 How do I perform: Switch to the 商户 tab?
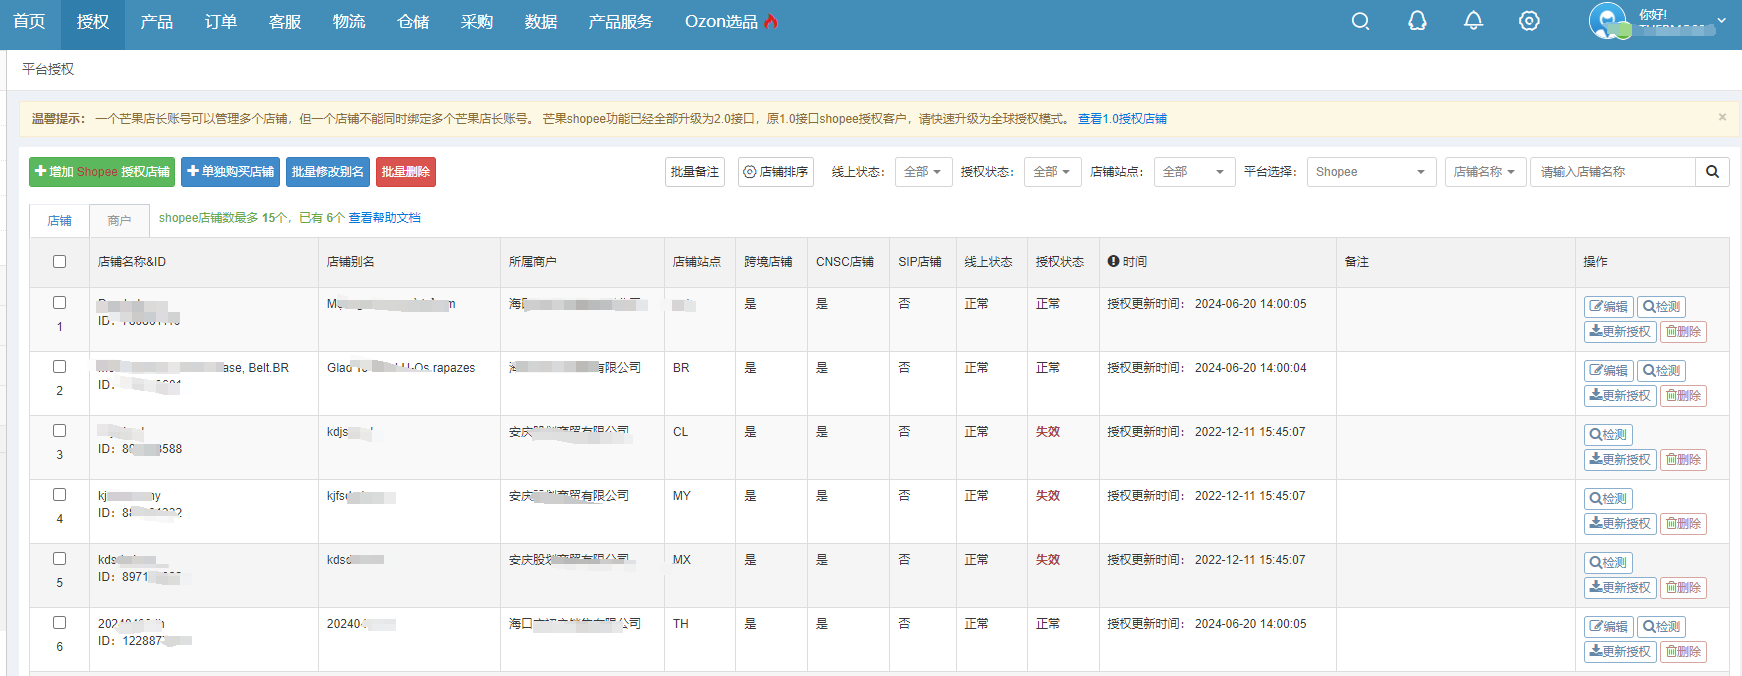pyautogui.click(x=120, y=220)
